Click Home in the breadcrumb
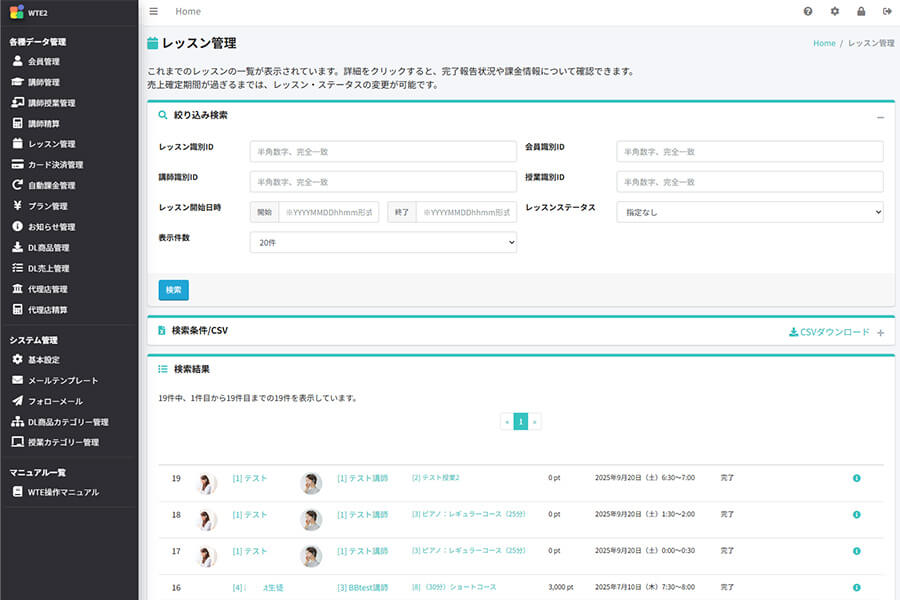The width and height of the screenshot is (900, 600). click(824, 44)
